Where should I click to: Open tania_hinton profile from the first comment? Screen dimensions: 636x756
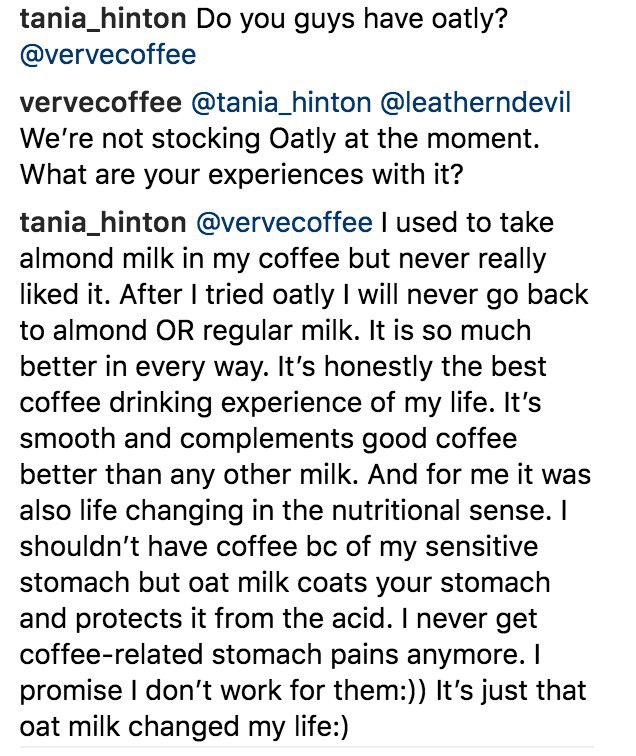(x=103, y=20)
